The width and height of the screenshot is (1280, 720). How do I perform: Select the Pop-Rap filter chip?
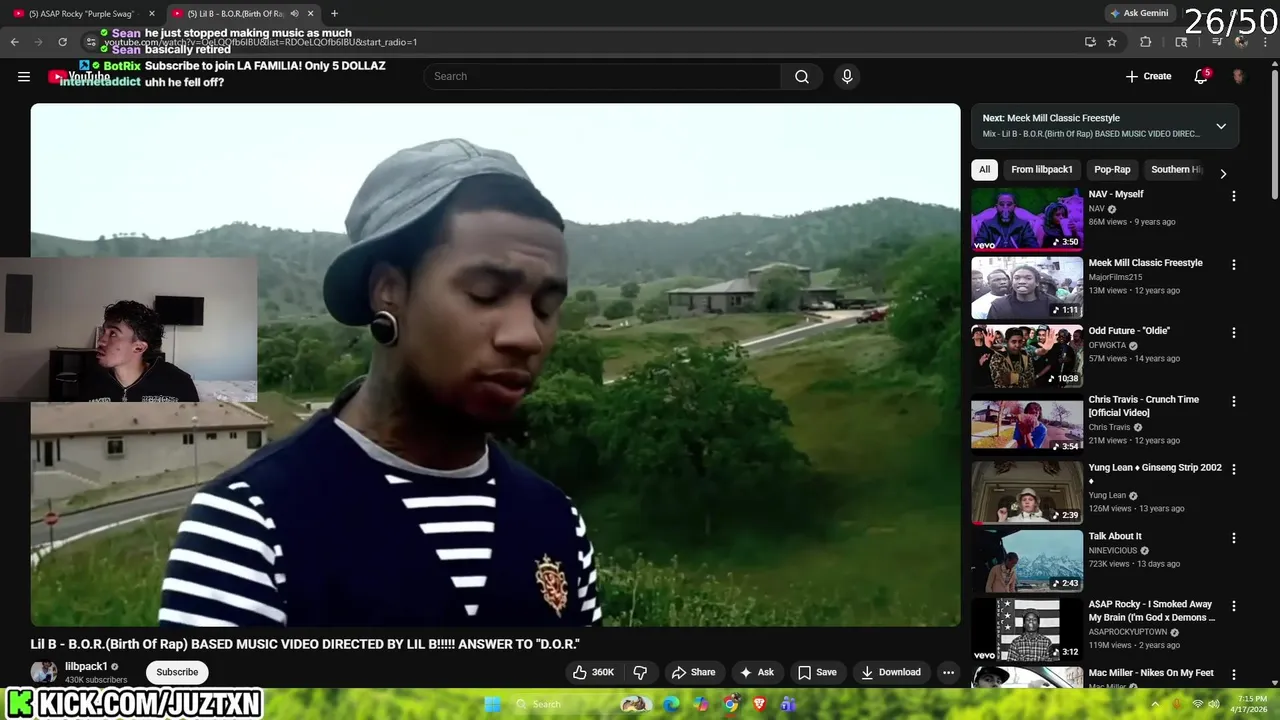click(1112, 169)
